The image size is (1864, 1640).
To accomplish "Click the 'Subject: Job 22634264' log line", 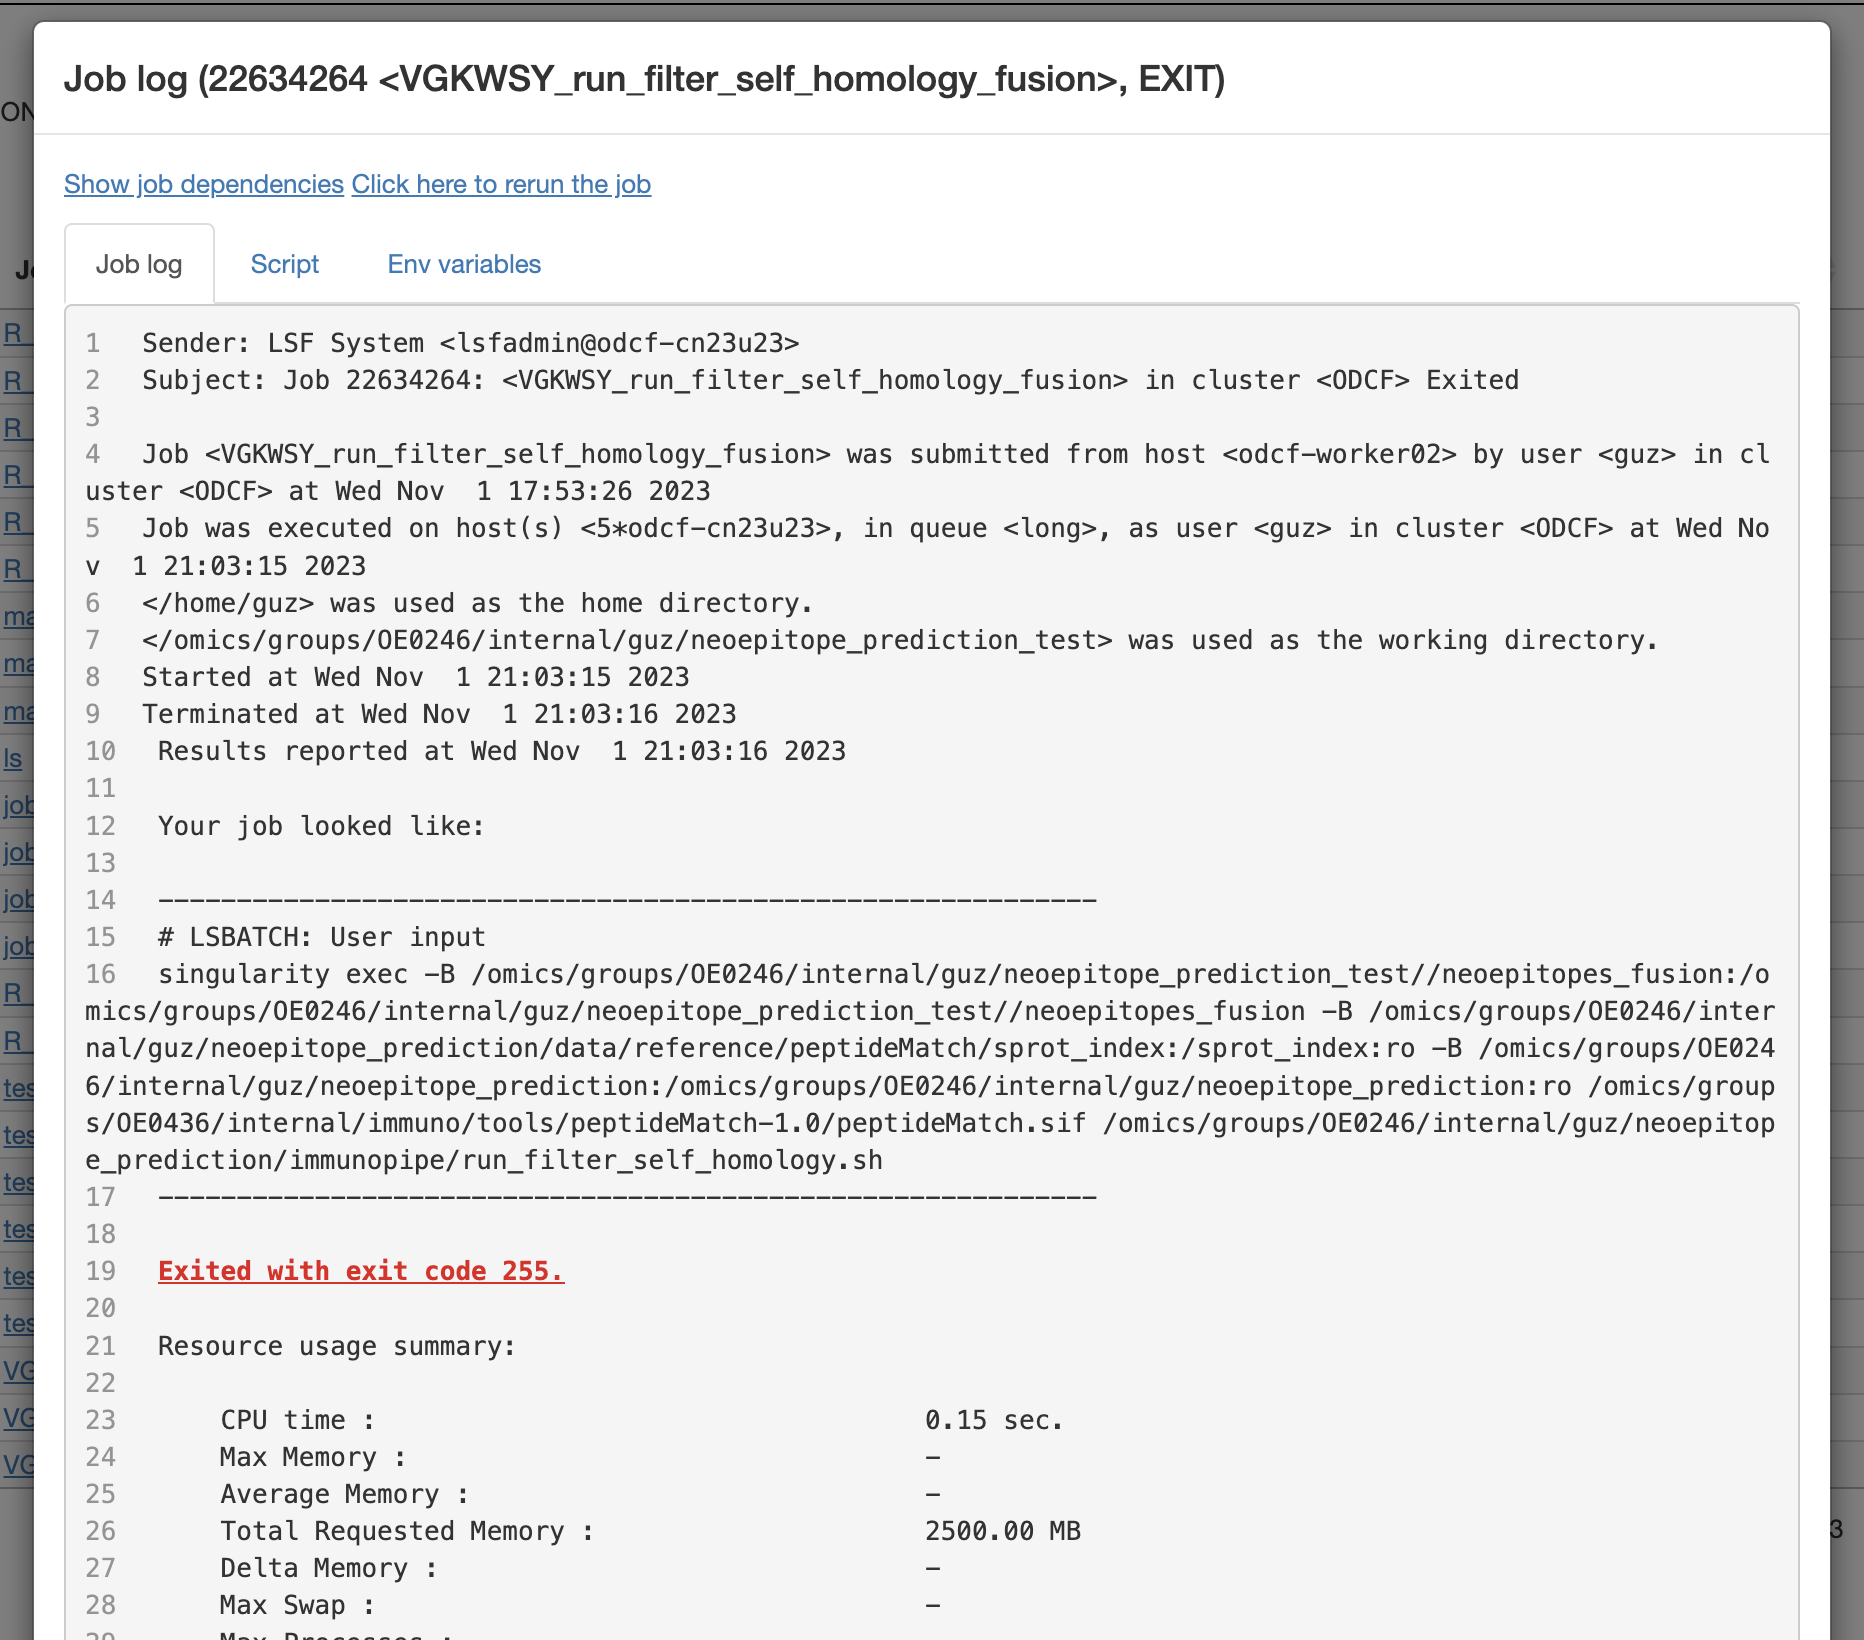I will click(830, 380).
